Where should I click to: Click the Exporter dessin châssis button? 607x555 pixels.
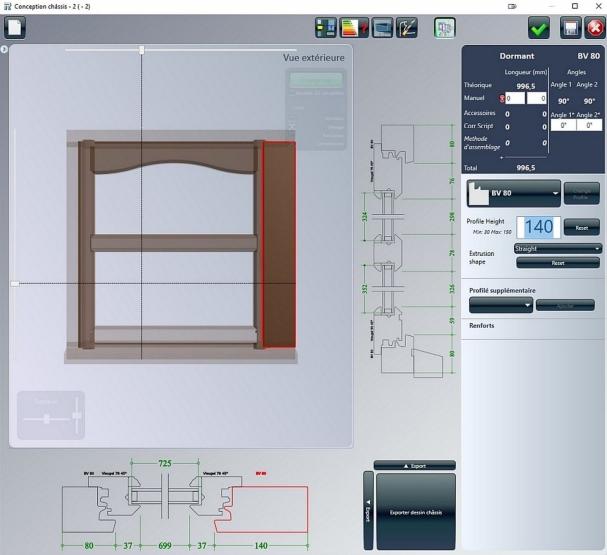click(x=415, y=512)
